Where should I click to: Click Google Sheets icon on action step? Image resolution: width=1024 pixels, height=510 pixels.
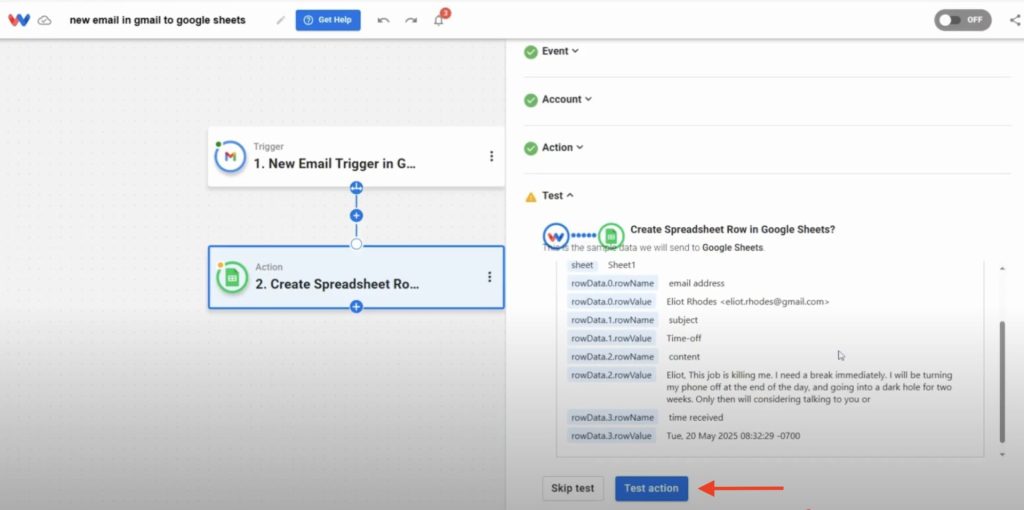point(232,278)
